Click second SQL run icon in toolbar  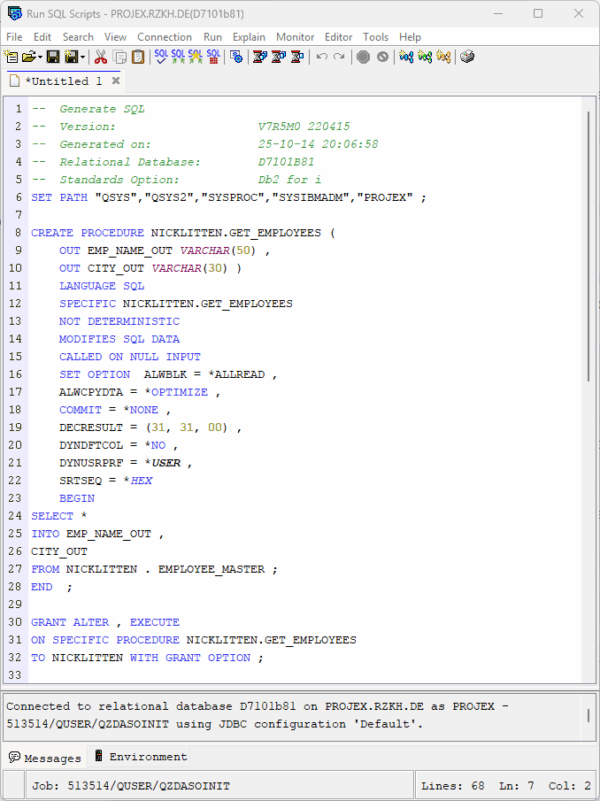(x=178, y=57)
